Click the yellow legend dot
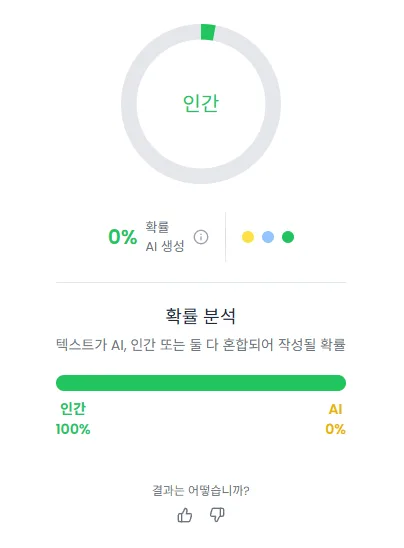The image size is (404, 548). [248, 237]
